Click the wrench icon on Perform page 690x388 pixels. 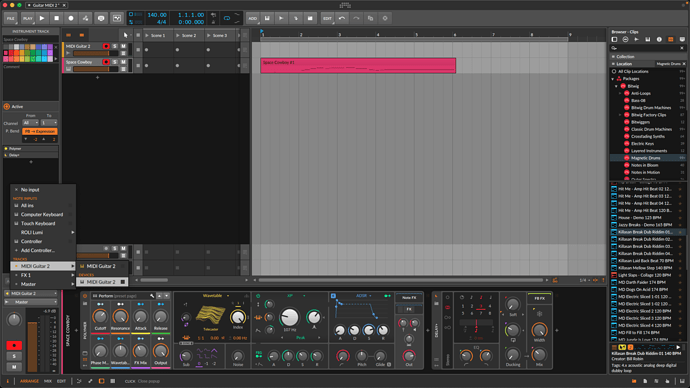(152, 296)
